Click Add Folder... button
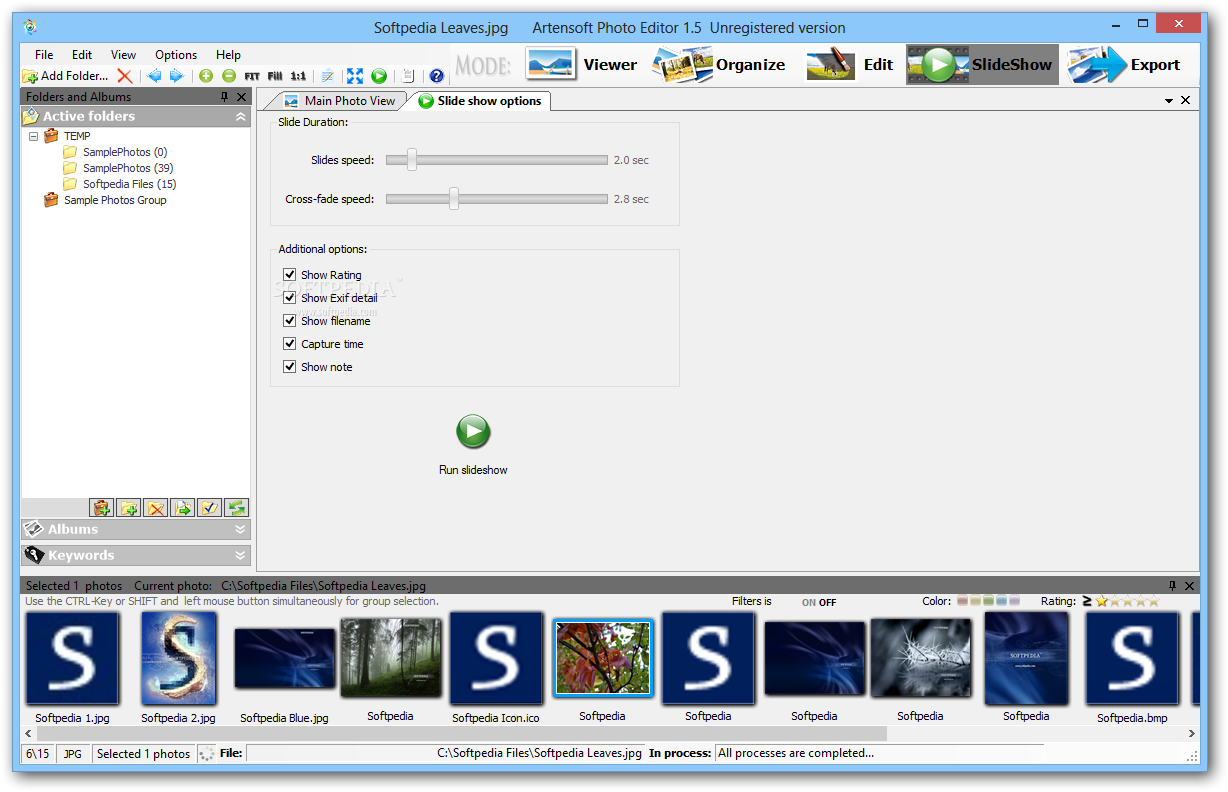The width and height of the screenshot is (1228, 792). [66, 76]
